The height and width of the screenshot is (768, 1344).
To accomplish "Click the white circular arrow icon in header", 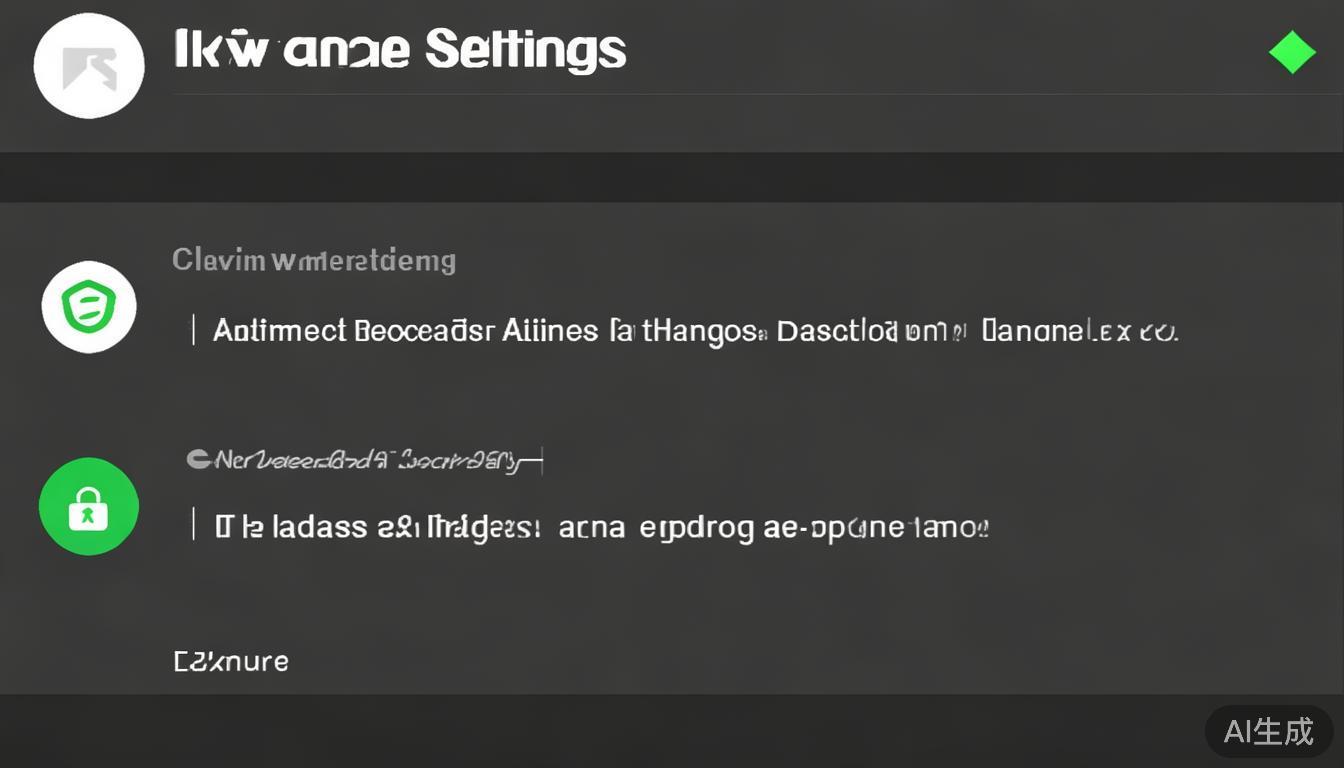I will (x=89, y=66).
